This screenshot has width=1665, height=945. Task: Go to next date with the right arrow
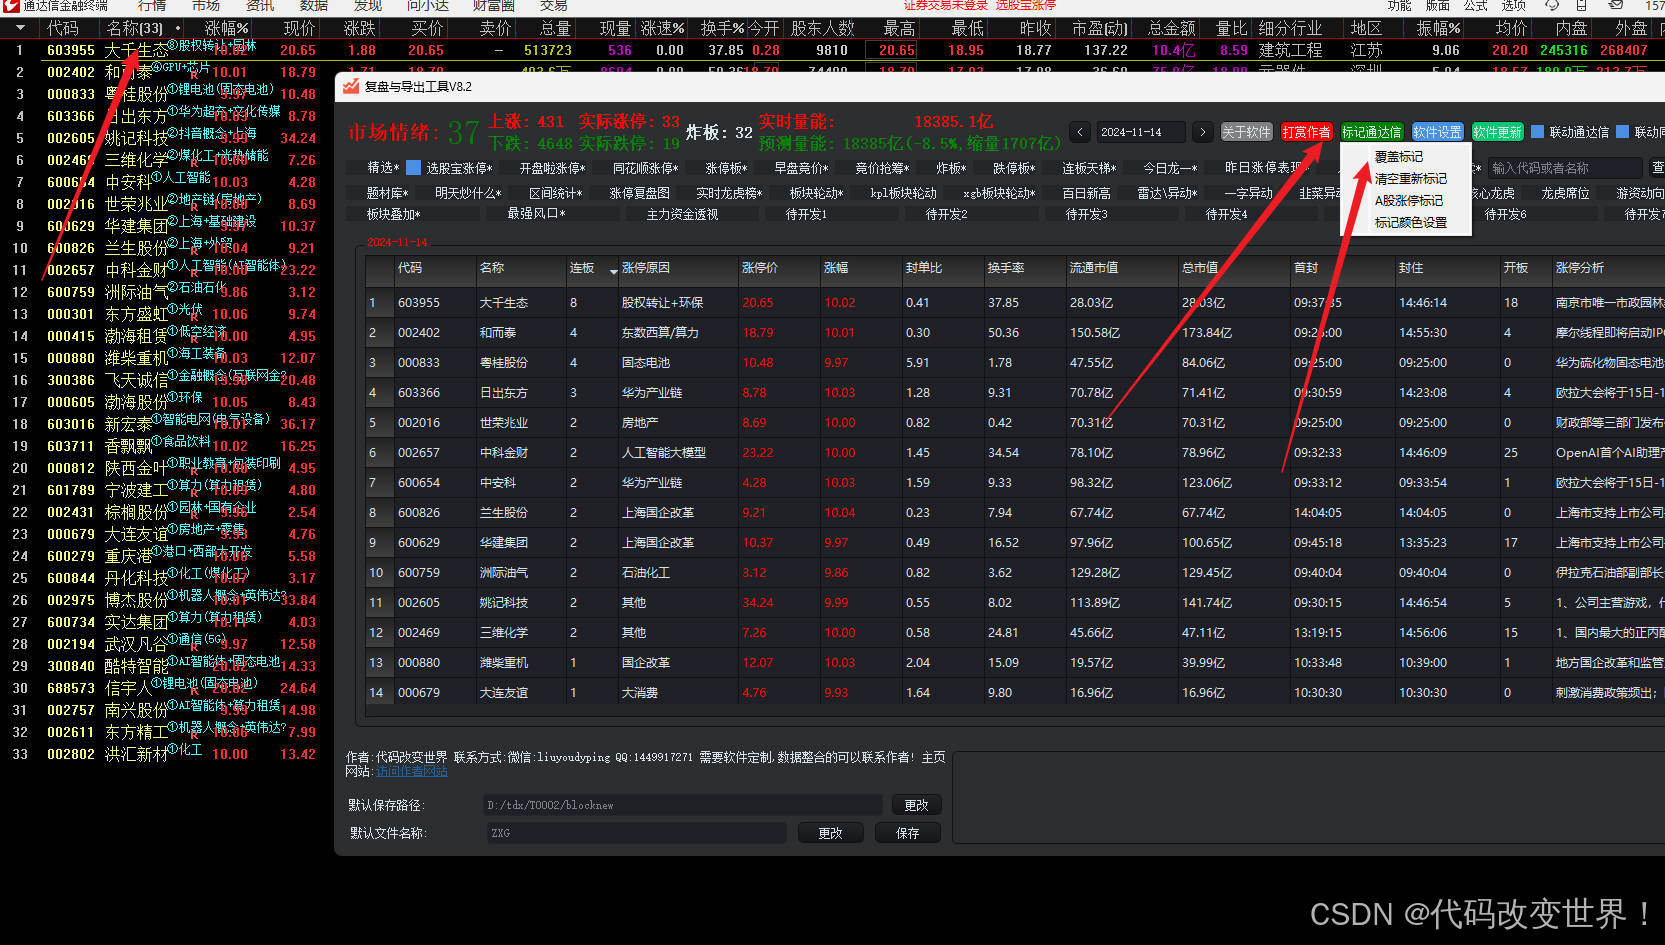[x=1203, y=132]
